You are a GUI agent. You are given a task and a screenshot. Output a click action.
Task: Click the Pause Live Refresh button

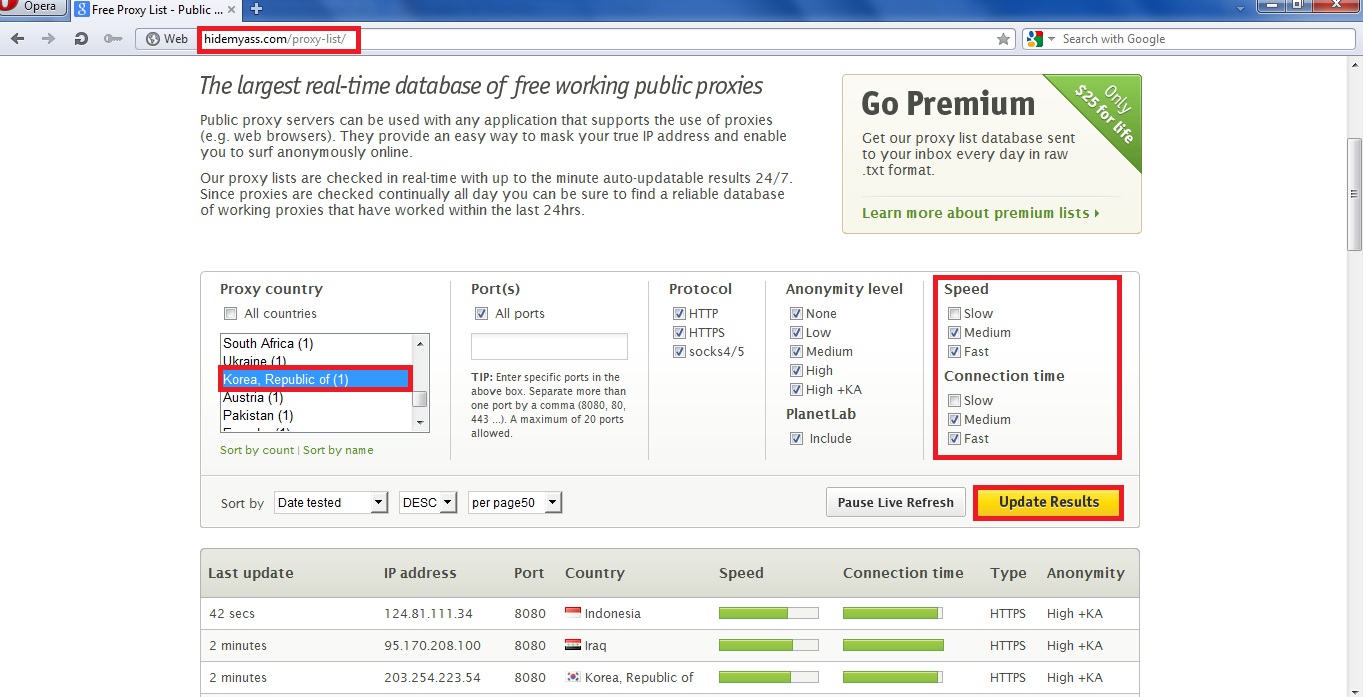click(895, 502)
